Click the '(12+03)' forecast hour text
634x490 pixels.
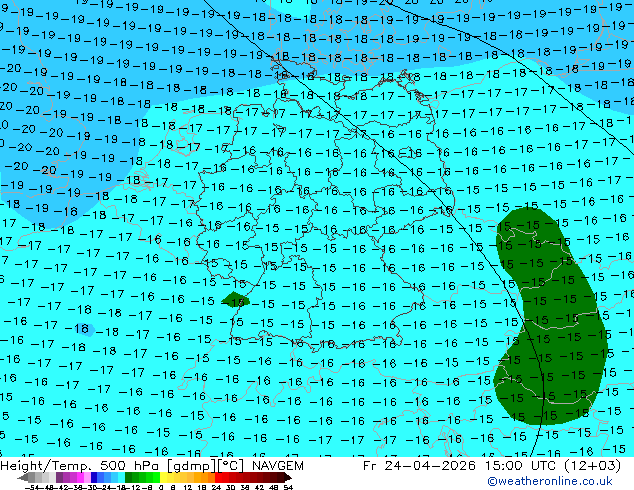pos(590,466)
